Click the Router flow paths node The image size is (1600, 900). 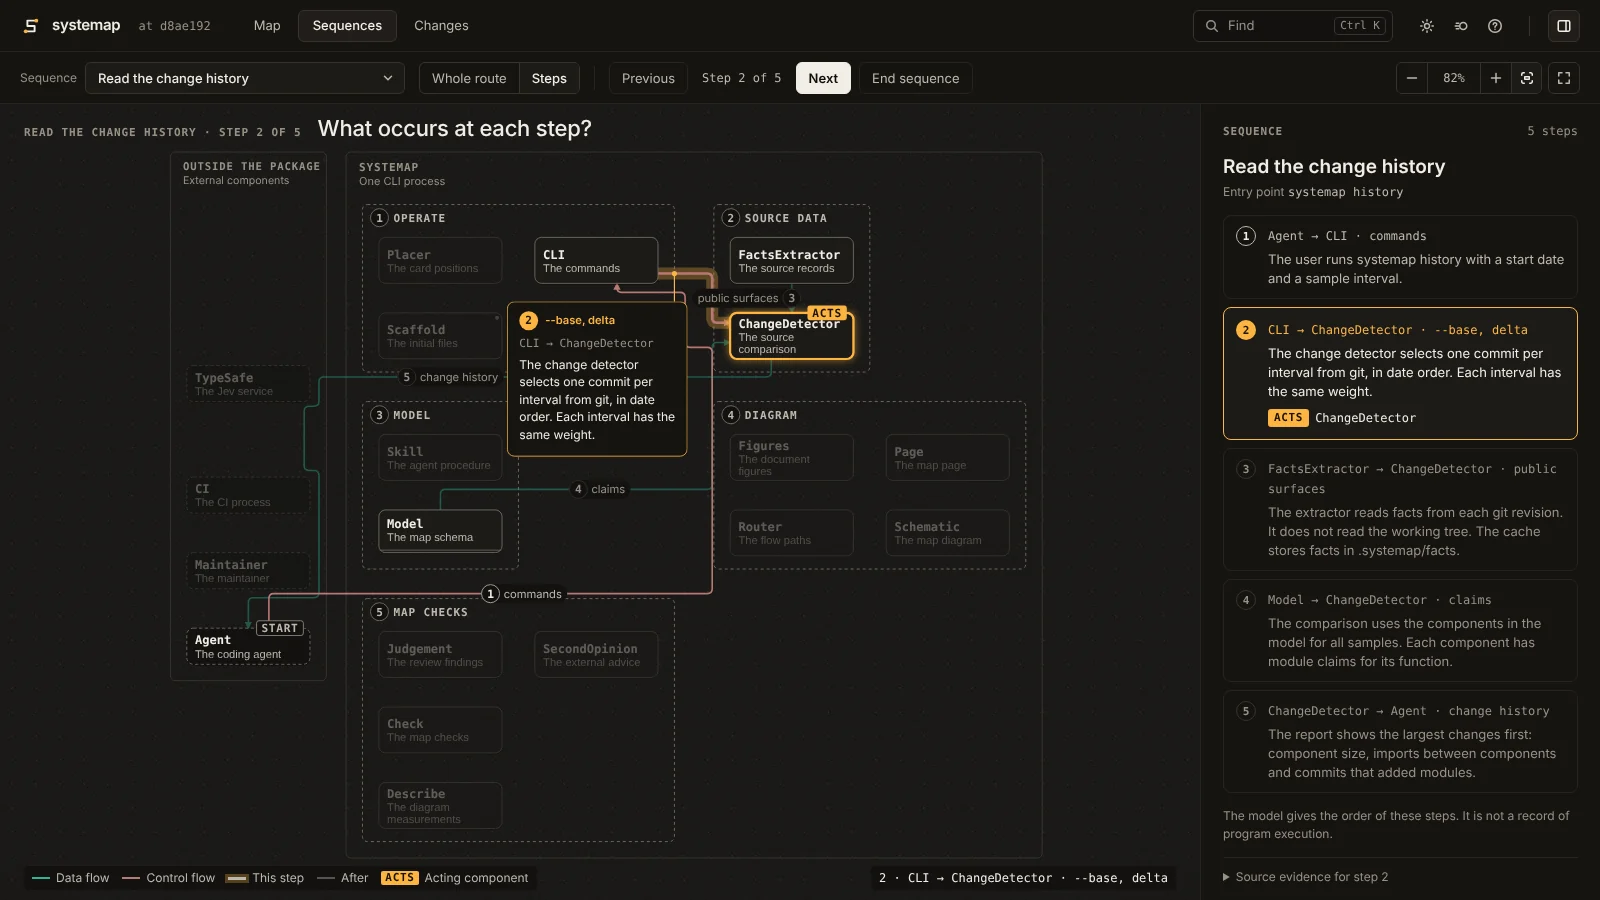(791, 533)
